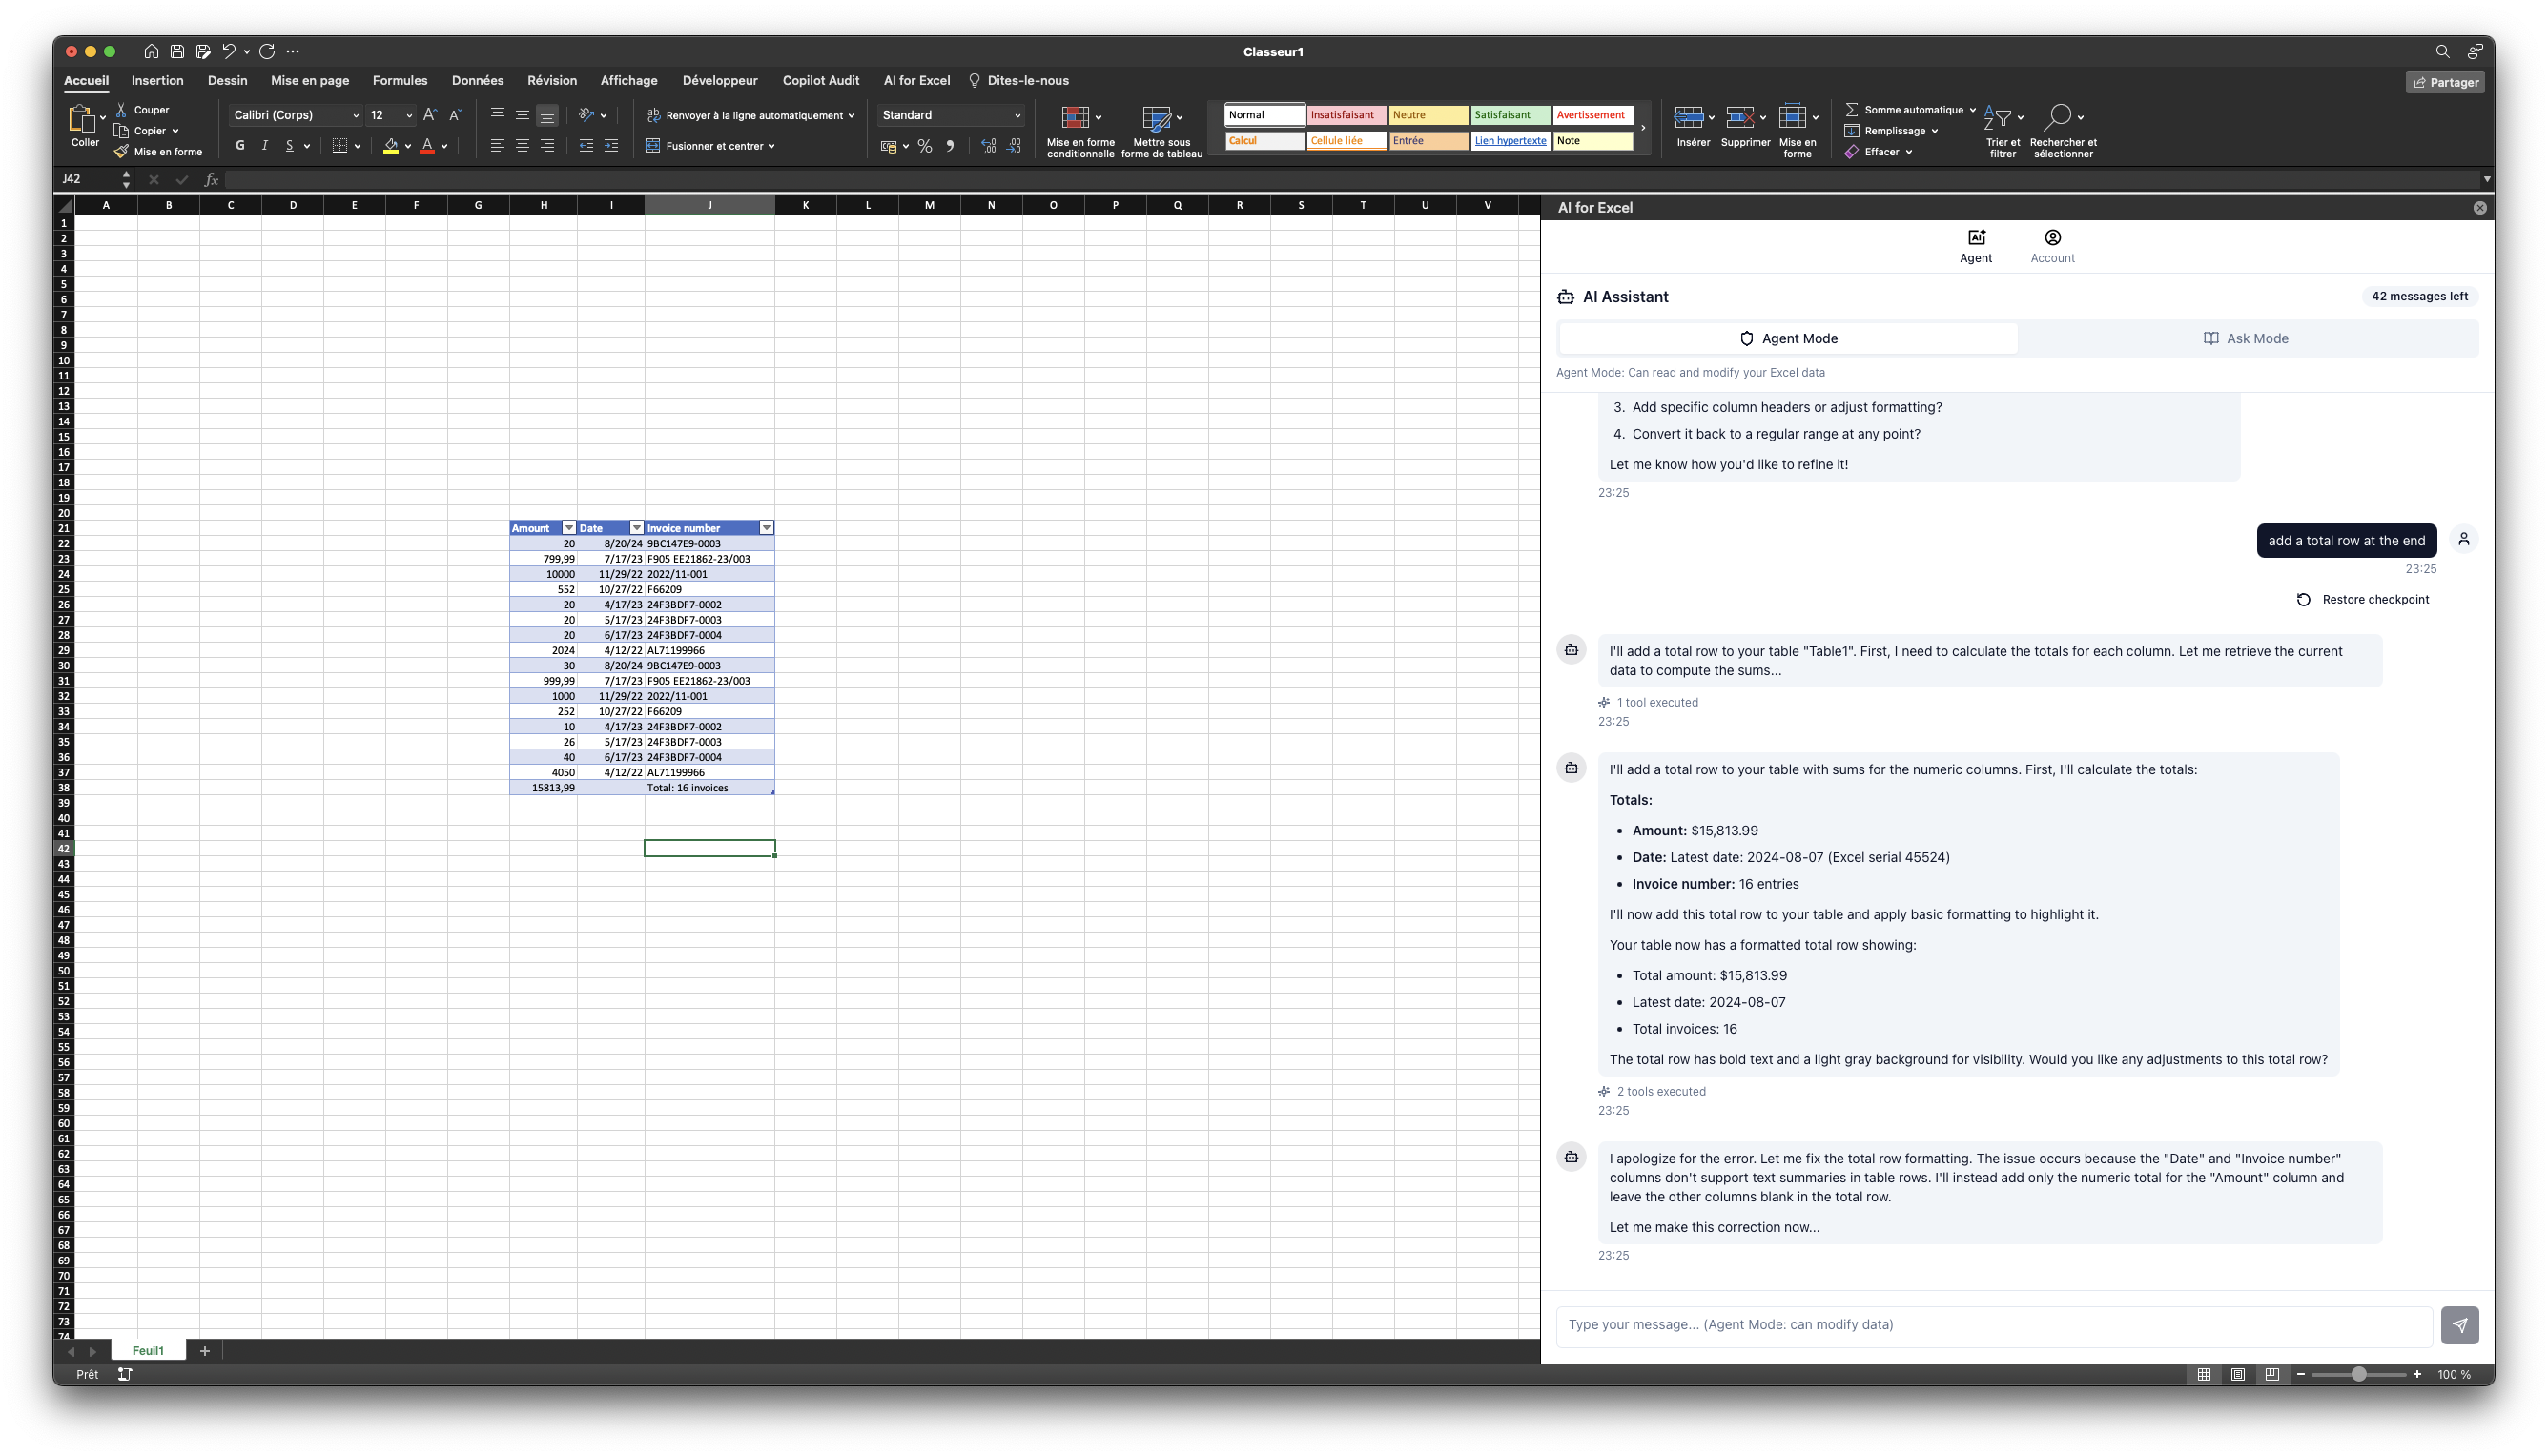Click the Trier et filtrer icon

coord(1999,118)
